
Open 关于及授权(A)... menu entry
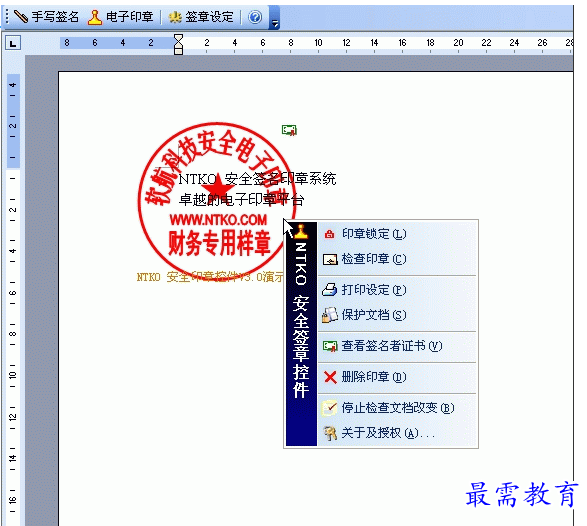[398, 433]
